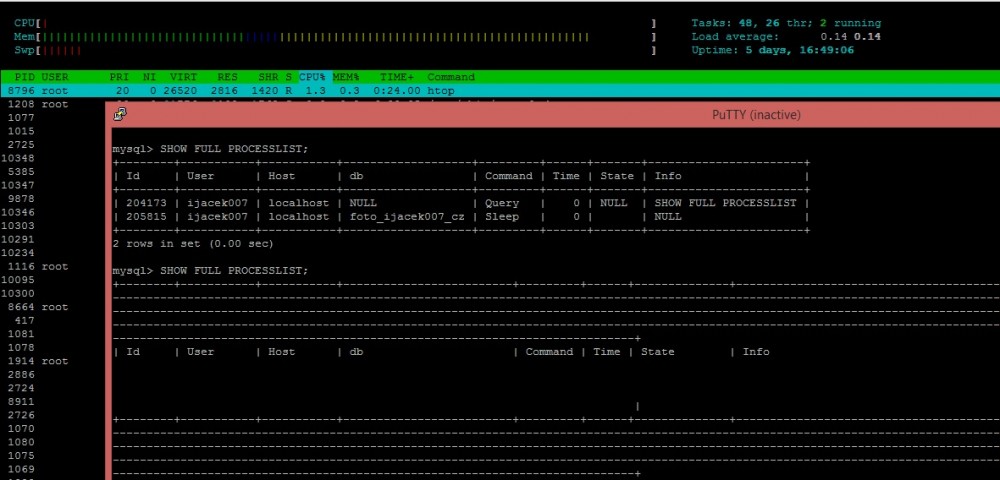The height and width of the screenshot is (480, 1000).
Task: Sort processes by the PID column header
Action: coord(26,77)
